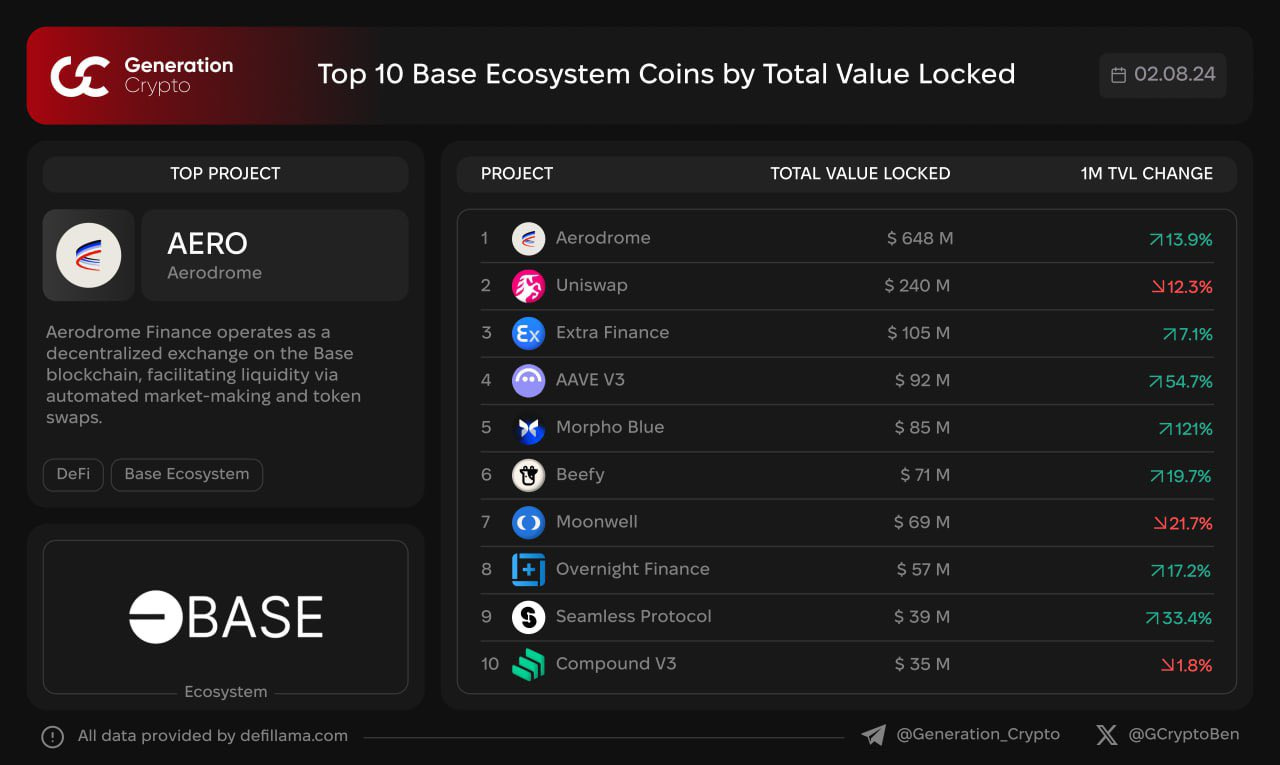Click the Aerodrome project name in row 1
This screenshot has height=765, width=1280.
point(603,238)
